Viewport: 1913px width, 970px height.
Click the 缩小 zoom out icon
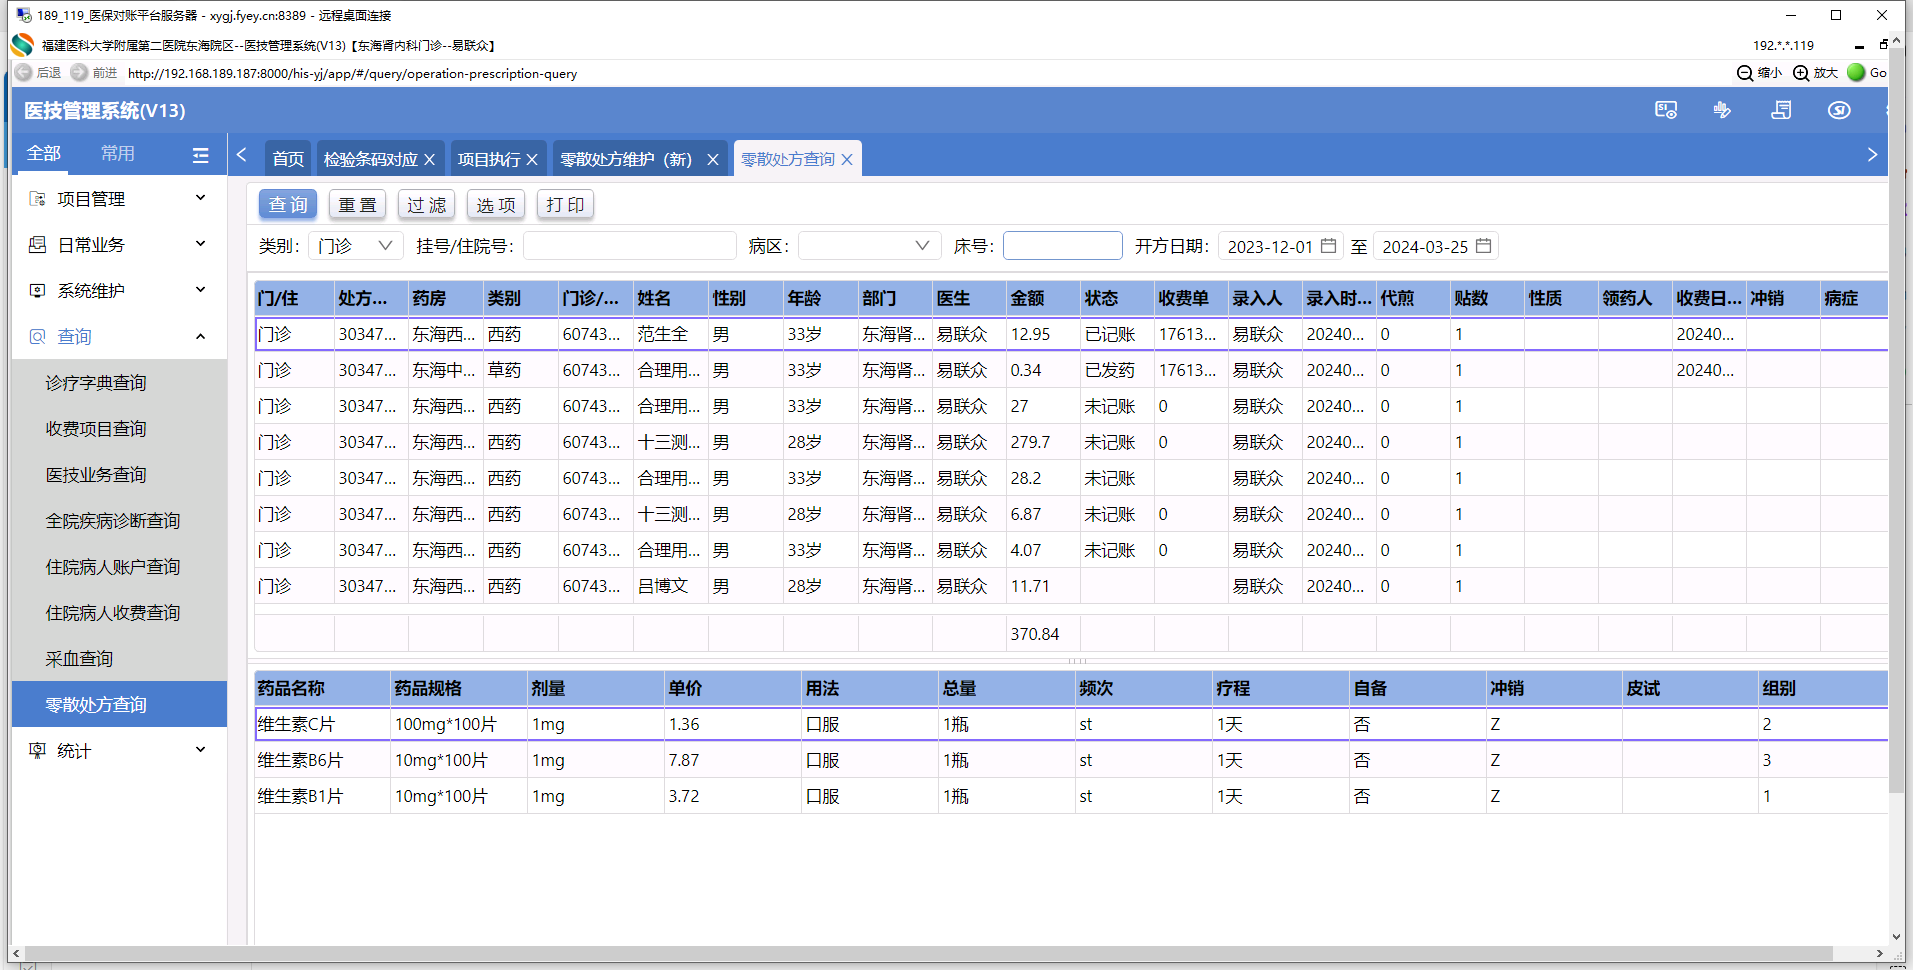(x=1745, y=73)
